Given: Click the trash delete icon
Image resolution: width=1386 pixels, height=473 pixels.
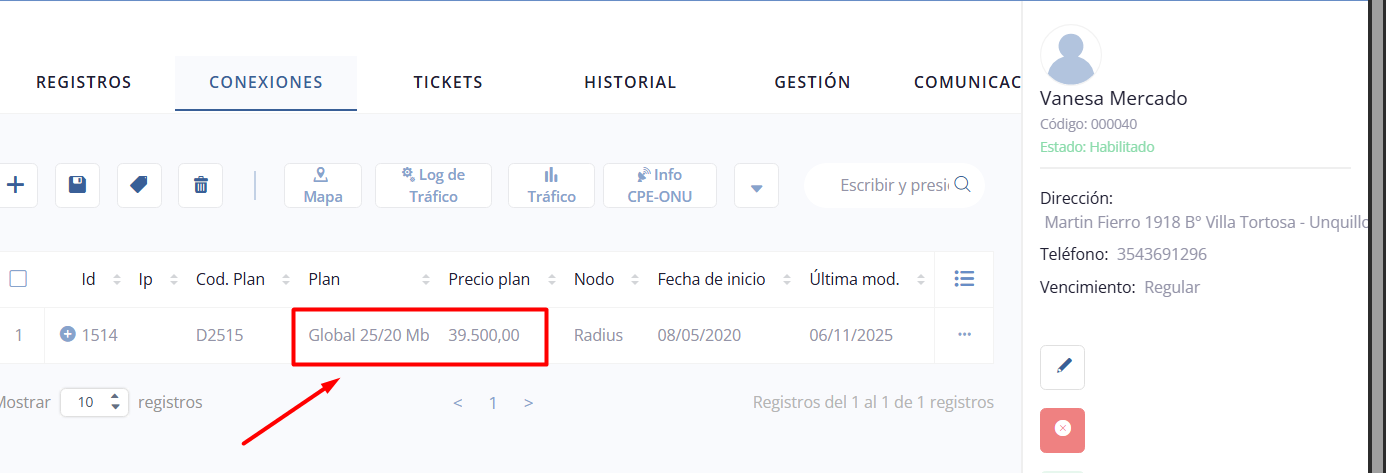Looking at the screenshot, I should pos(200,185).
